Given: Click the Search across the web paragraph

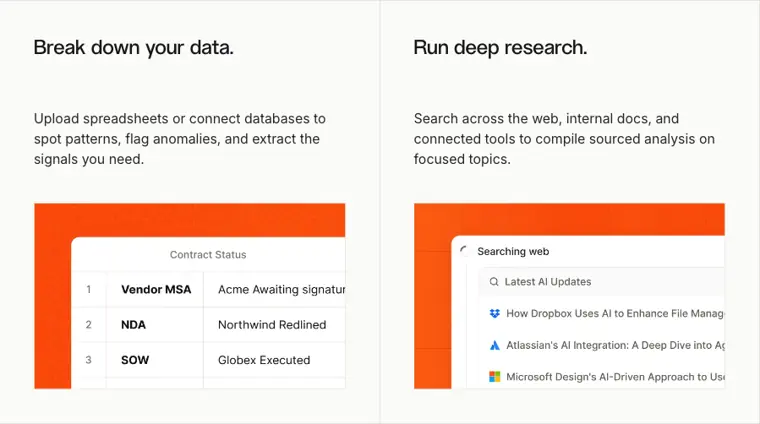Looking at the screenshot, I should point(564,139).
